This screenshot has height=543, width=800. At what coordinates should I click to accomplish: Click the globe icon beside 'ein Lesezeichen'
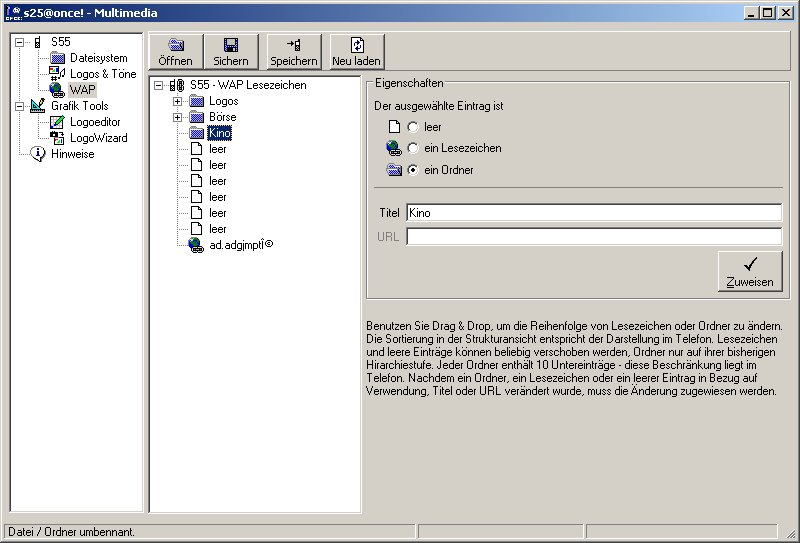[x=394, y=148]
